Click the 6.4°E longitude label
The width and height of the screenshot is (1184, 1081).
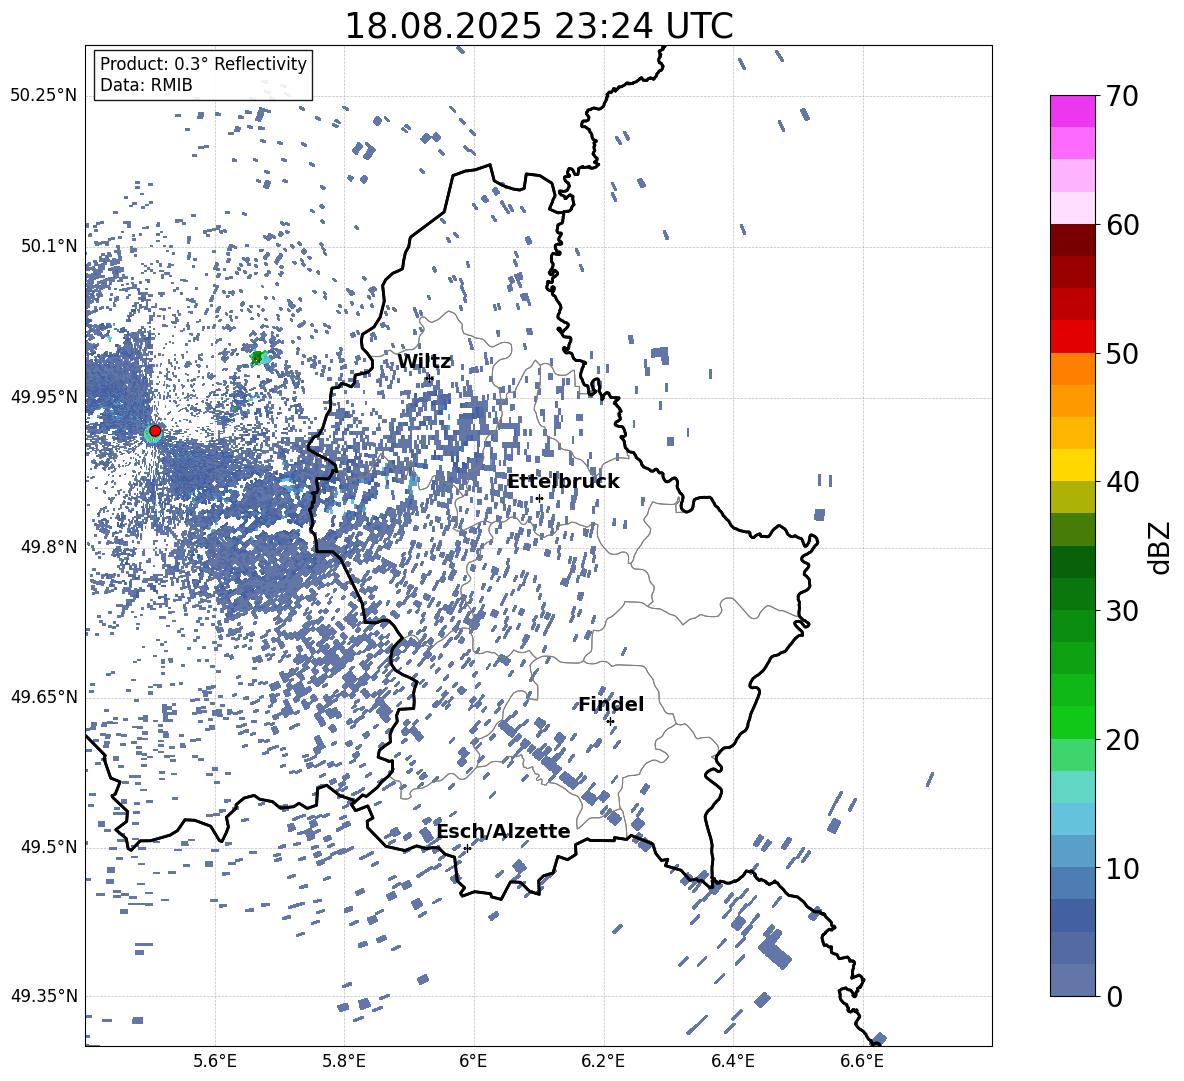coord(733,1061)
